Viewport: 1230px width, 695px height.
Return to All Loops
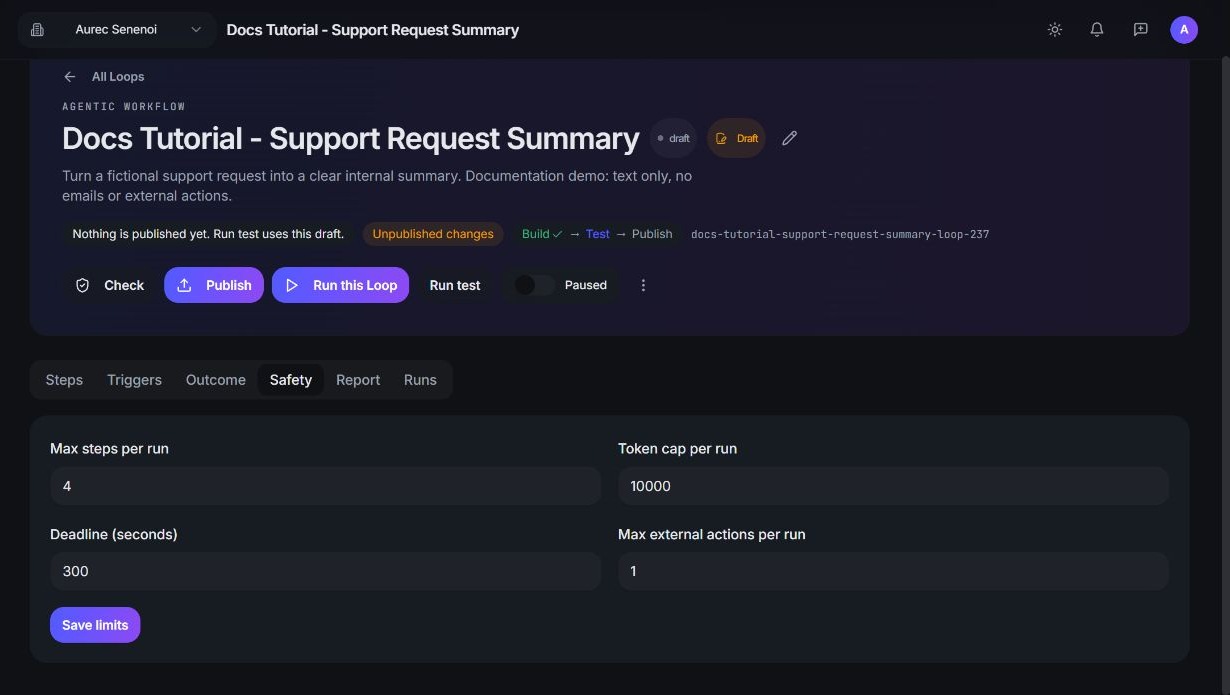click(x=118, y=77)
